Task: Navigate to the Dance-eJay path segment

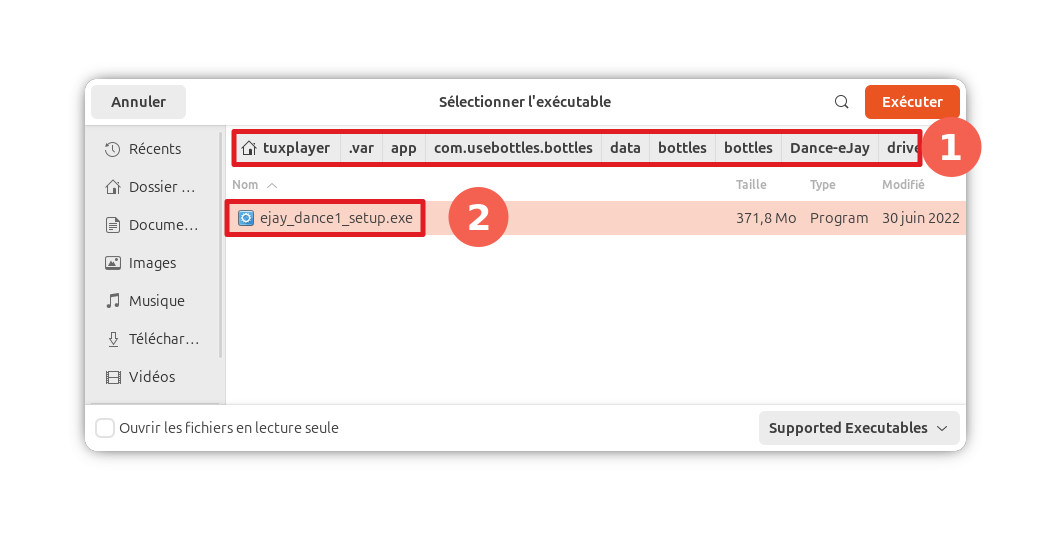Action: click(829, 148)
